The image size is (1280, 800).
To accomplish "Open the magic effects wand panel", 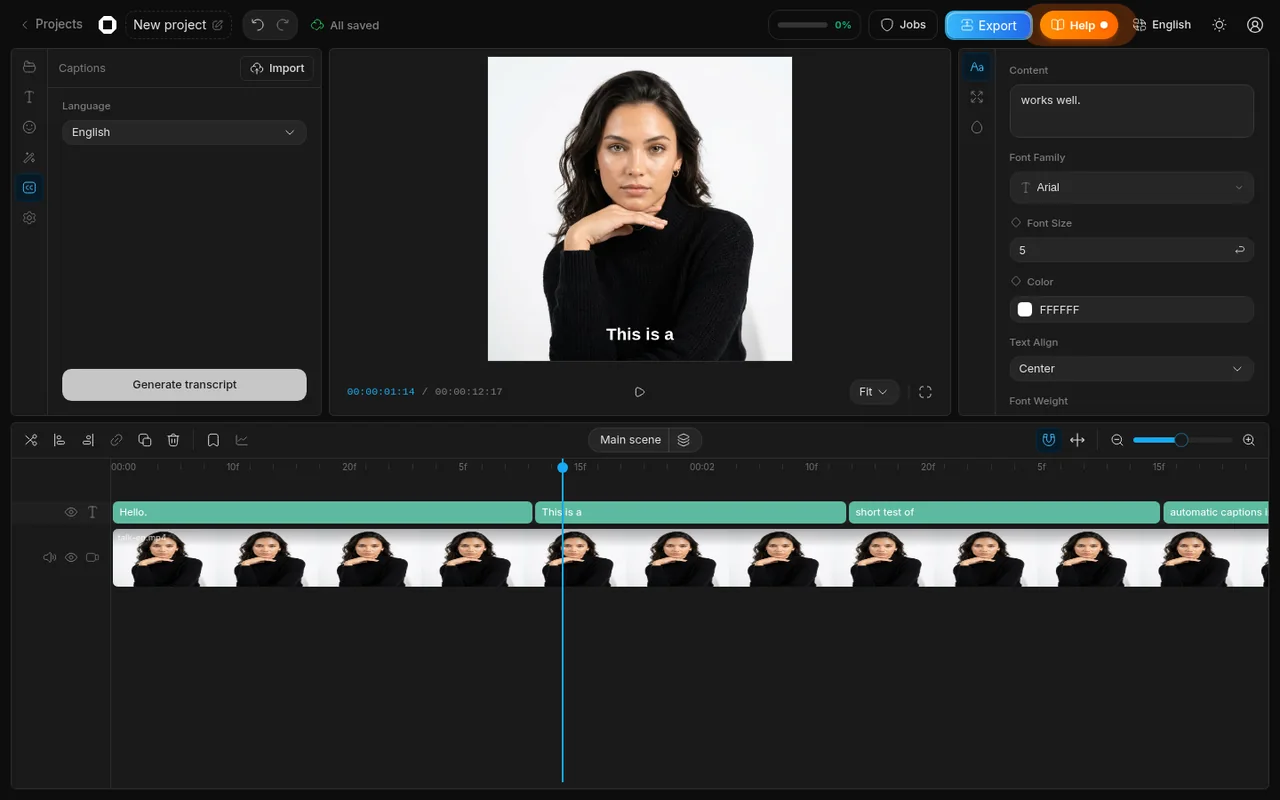I will [x=29, y=157].
